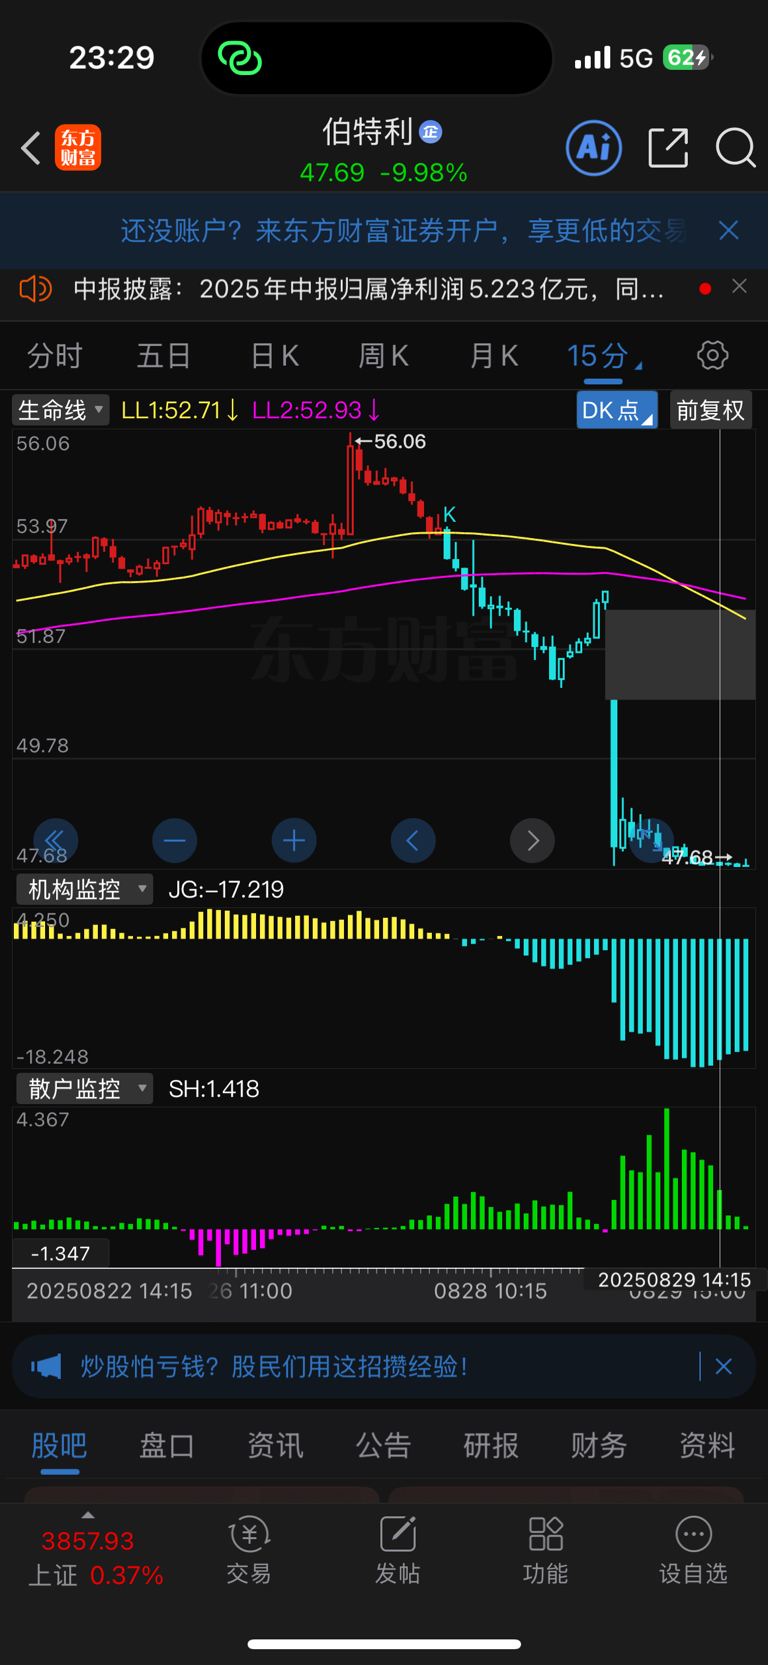Tap 发帖 post button
The height and width of the screenshot is (1665, 769).
coord(397,1551)
